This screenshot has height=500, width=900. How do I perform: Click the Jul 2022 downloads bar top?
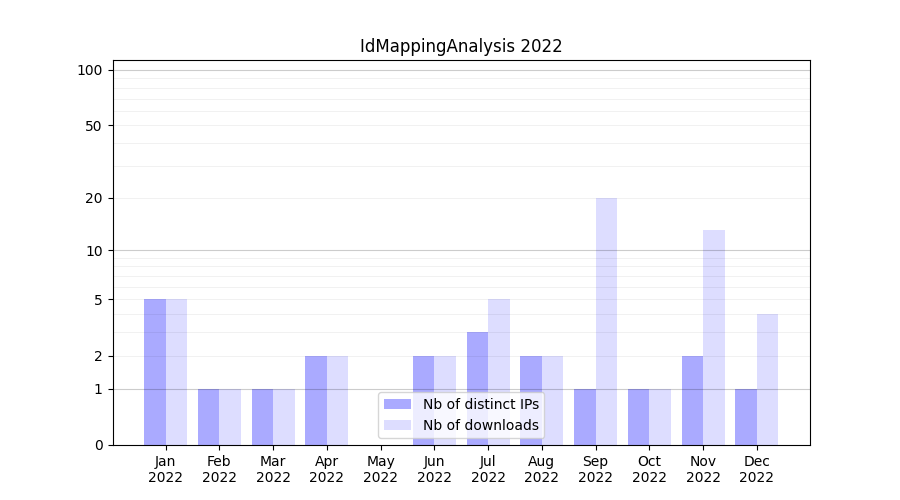[x=499, y=303]
